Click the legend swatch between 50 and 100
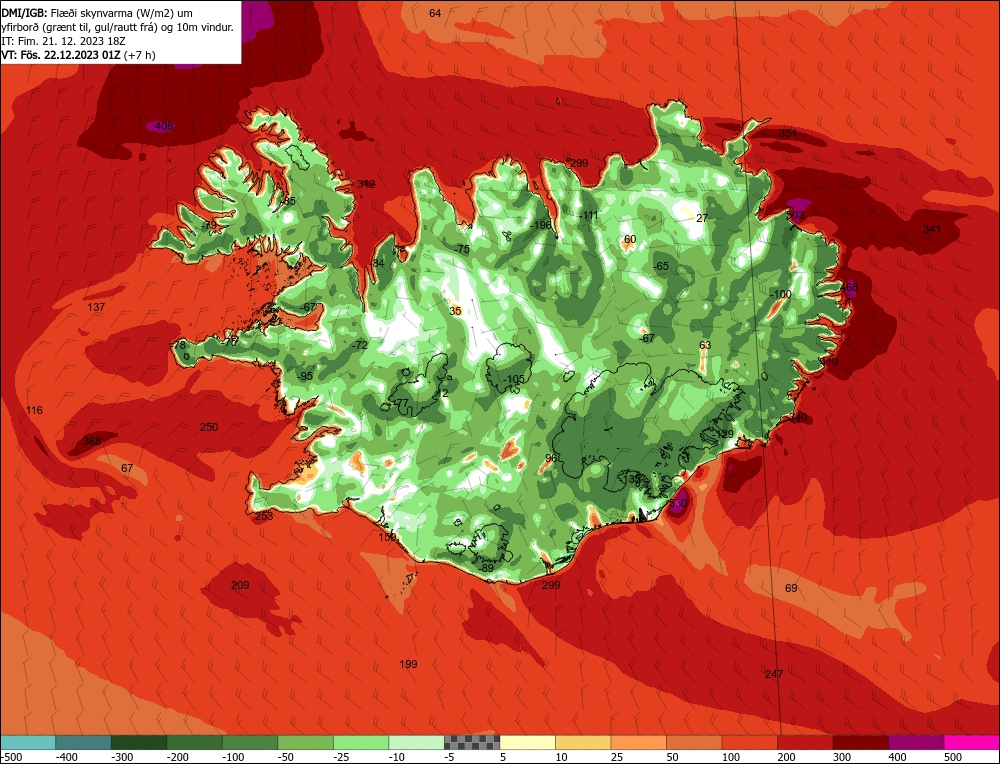Screen dimensions: 1000x764 (x=694, y=742)
